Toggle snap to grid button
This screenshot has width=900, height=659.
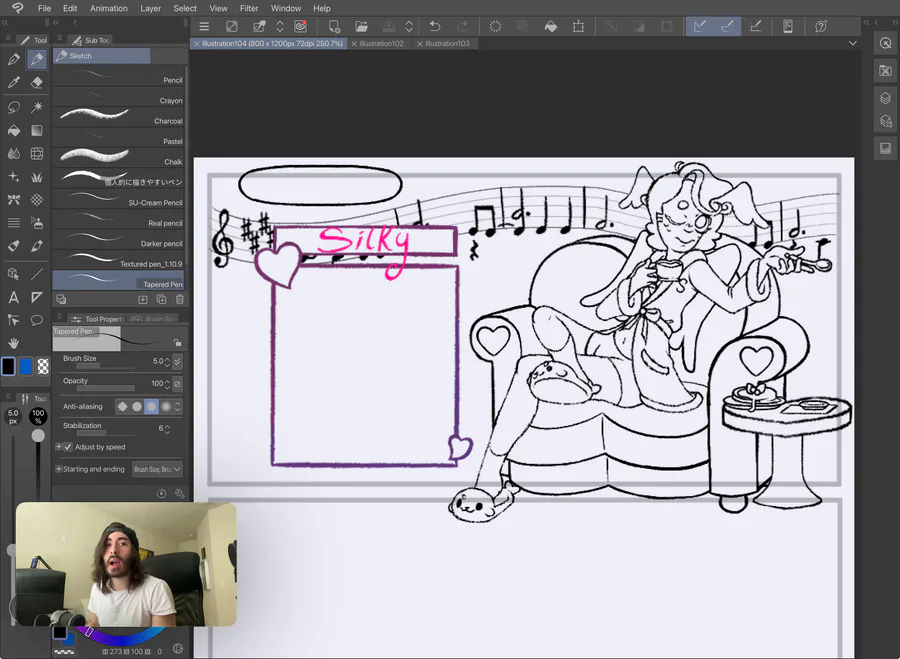(755, 26)
